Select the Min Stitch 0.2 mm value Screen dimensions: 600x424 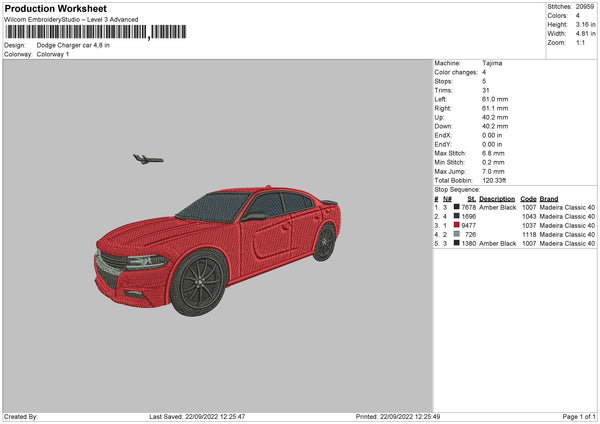493,162
